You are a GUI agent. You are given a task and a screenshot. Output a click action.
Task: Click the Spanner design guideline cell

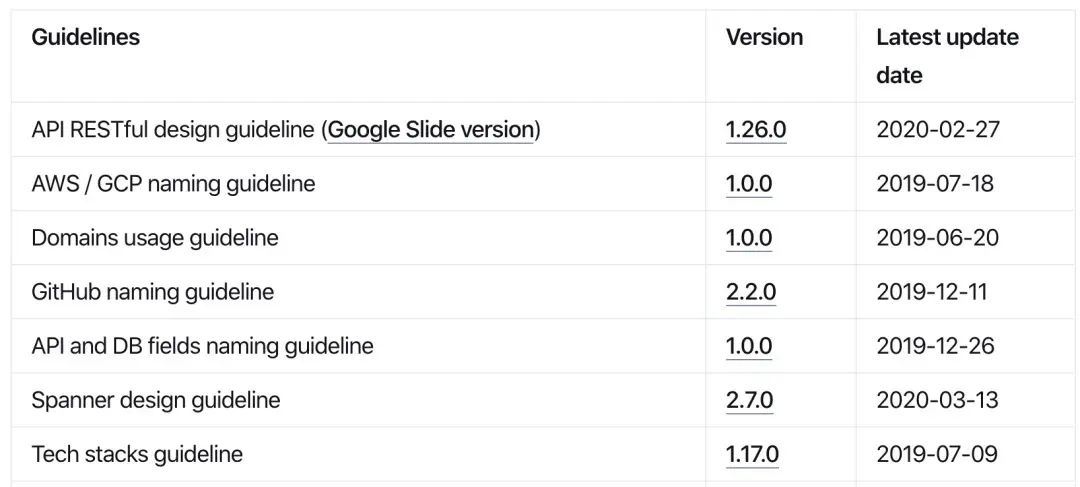(x=156, y=400)
